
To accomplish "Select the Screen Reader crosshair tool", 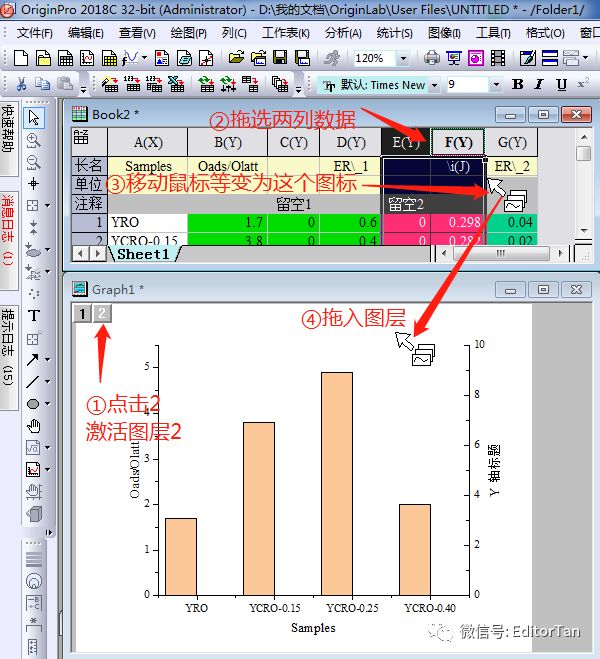I will 34,184.
